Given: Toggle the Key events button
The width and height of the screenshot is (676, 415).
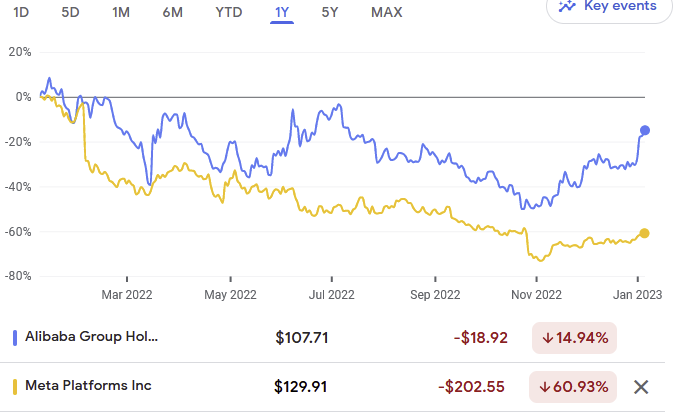Looking at the screenshot, I should click(x=609, y=7).
